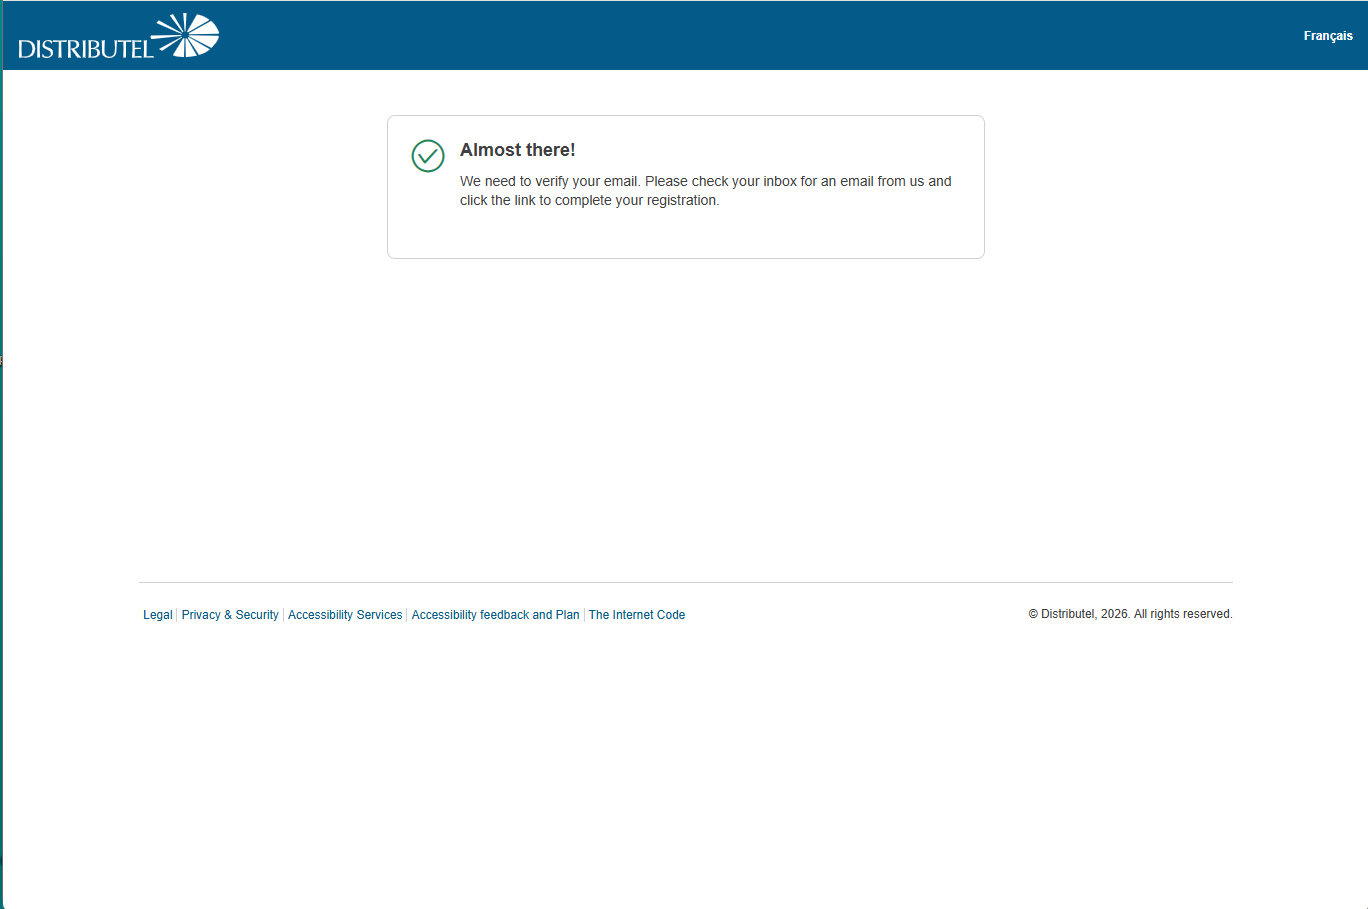The image size is (1368, 909).
Task: Click the Distributel wordmark logo
Action: point(85,48)
